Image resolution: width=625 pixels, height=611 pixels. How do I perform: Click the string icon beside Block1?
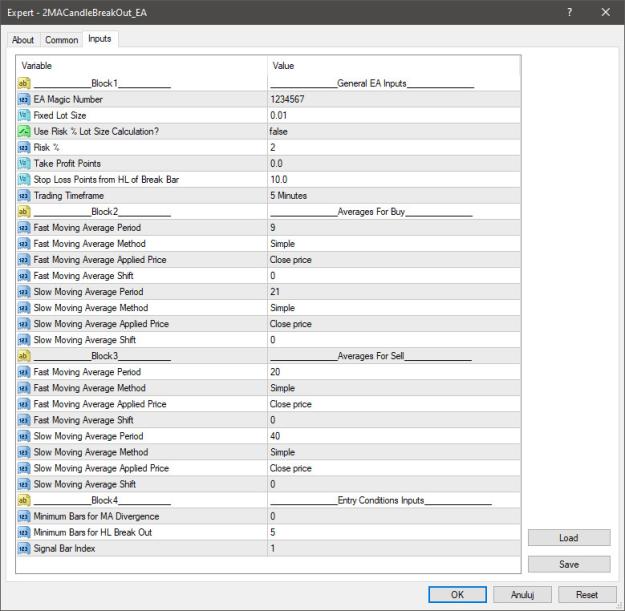(x=24, y=83)
